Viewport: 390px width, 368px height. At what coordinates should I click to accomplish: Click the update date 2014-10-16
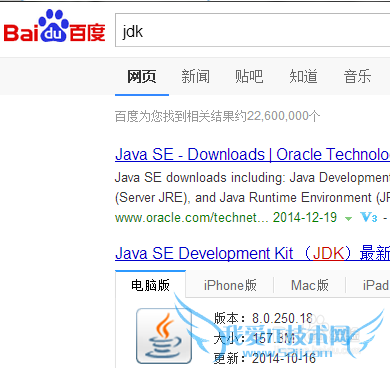click(x=284, y=359)
